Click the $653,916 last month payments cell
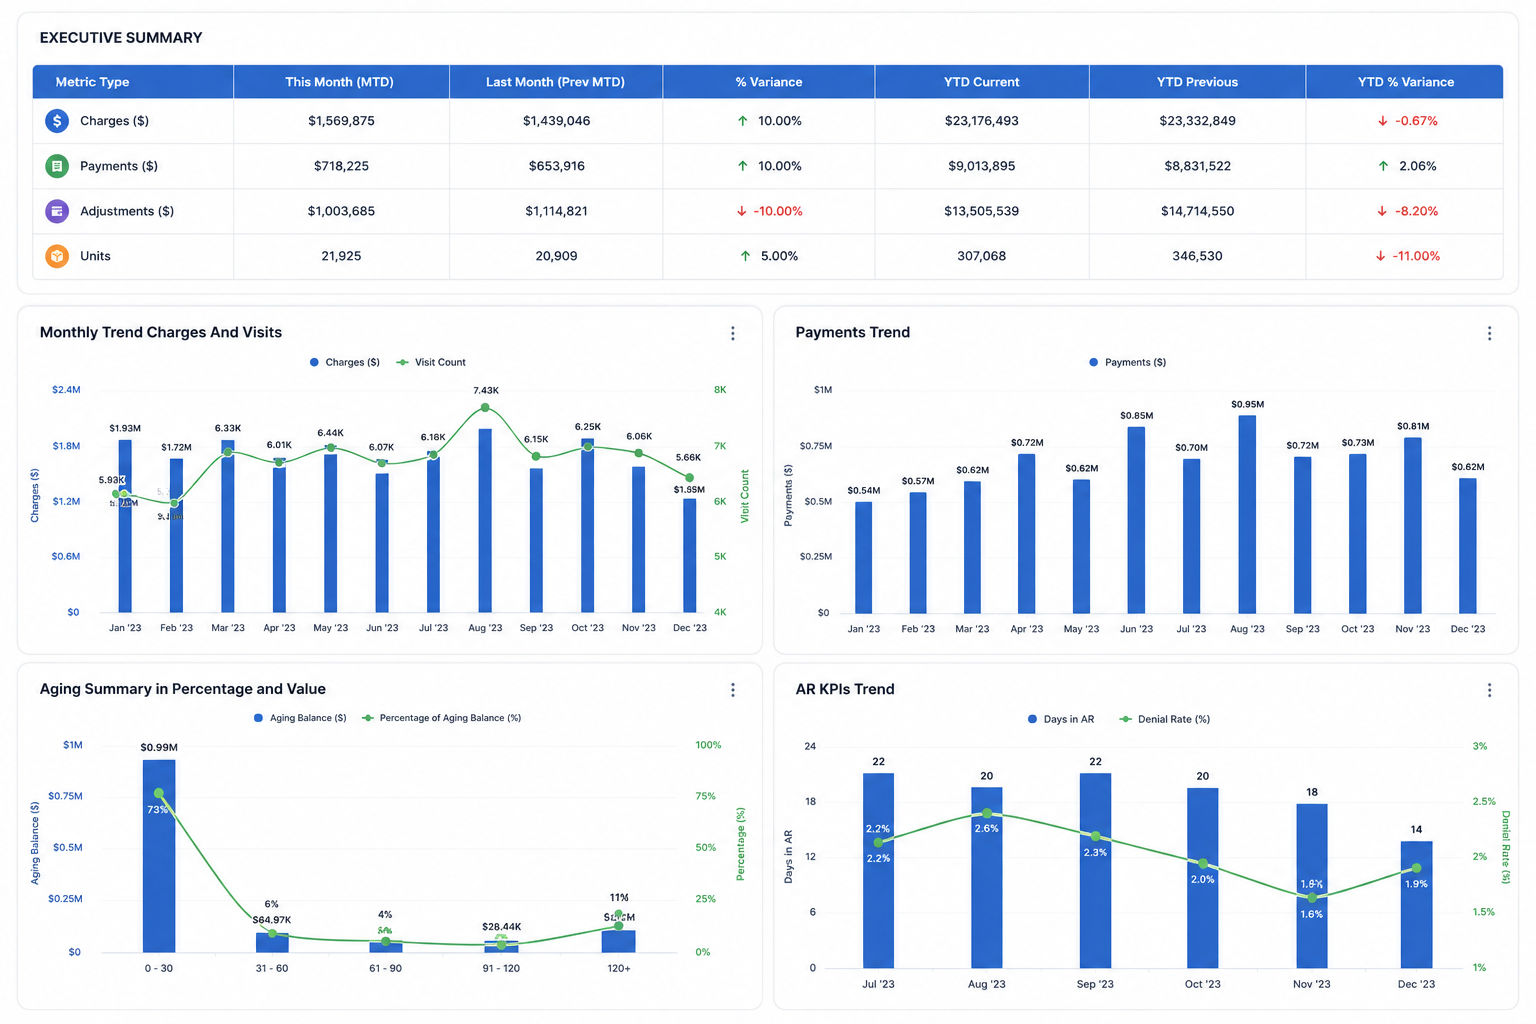 click(x=556, y=166)
